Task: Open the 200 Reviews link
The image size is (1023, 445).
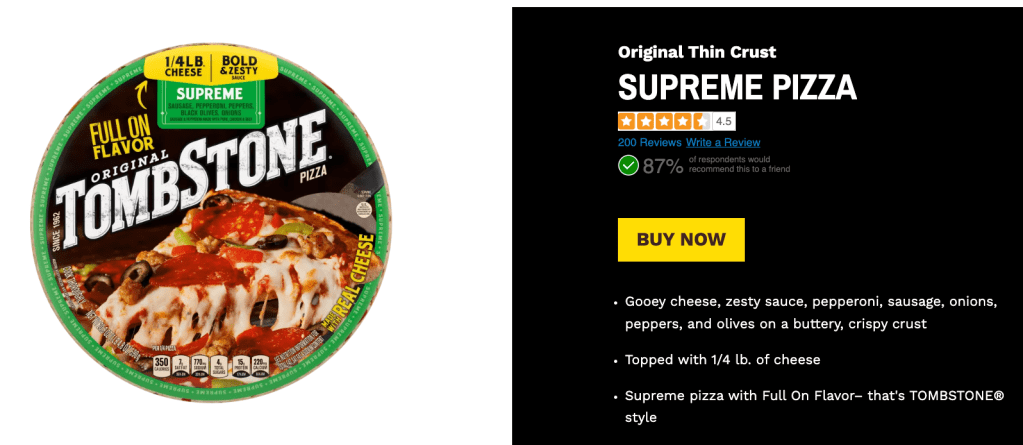Action: (649, 142)
